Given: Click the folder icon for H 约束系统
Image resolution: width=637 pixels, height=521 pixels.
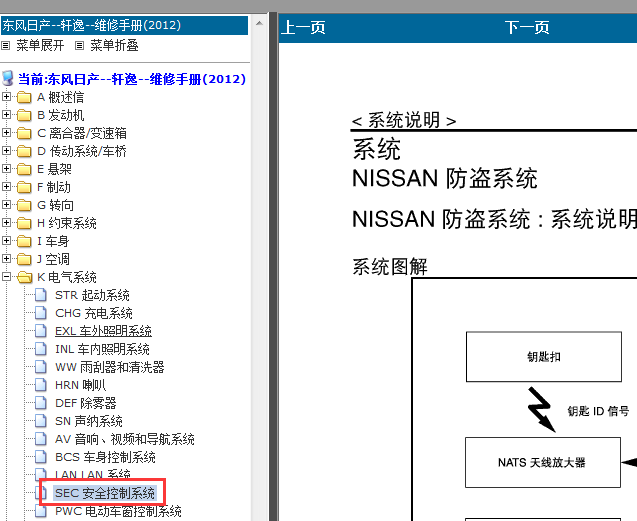Looking at the screenshot, I should click(24, 223).
